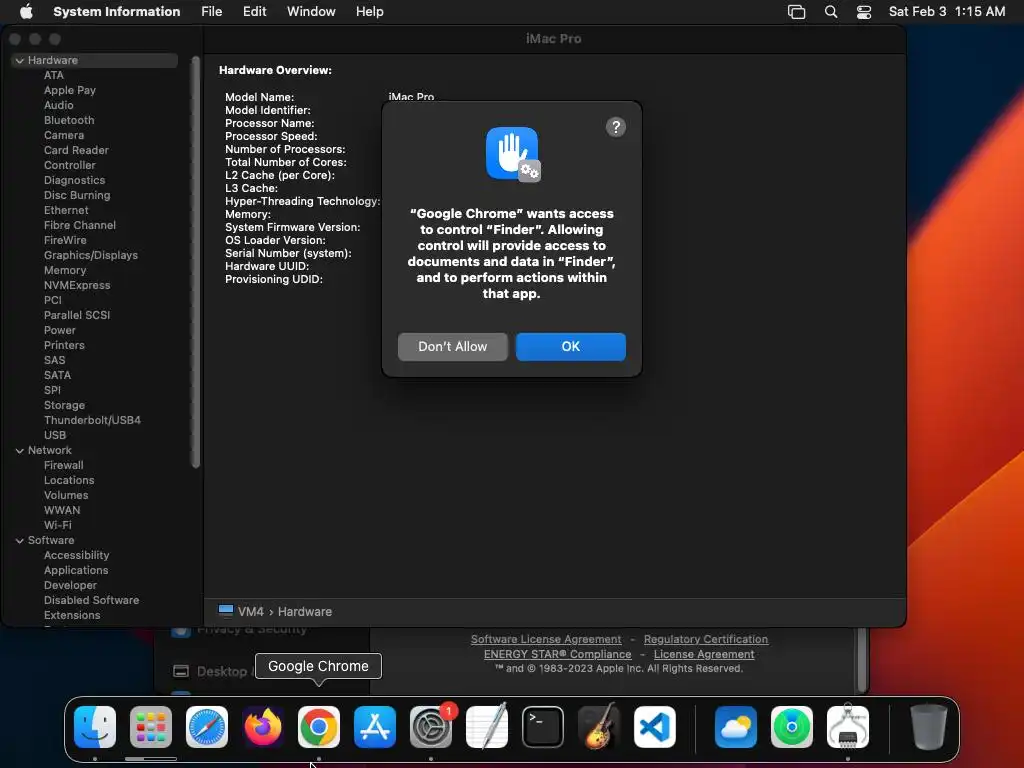
Task: Select Audio in the sidebar
Action: (59, 105)
